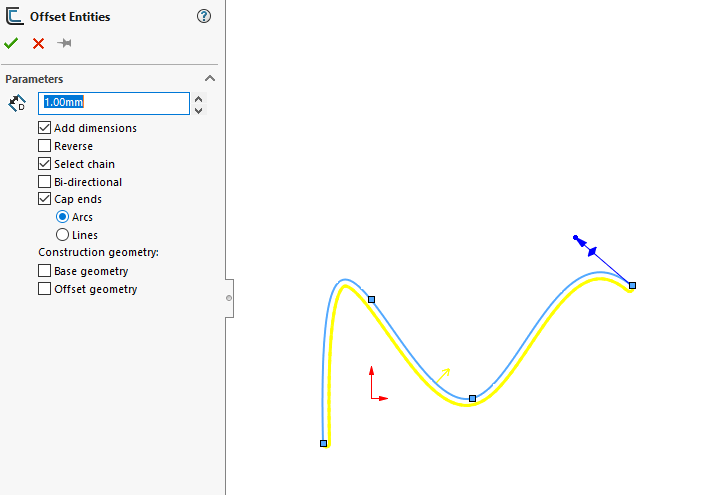
Task: Decrease the offset distance with the down arrow
Action: click(x=198, y=109)
